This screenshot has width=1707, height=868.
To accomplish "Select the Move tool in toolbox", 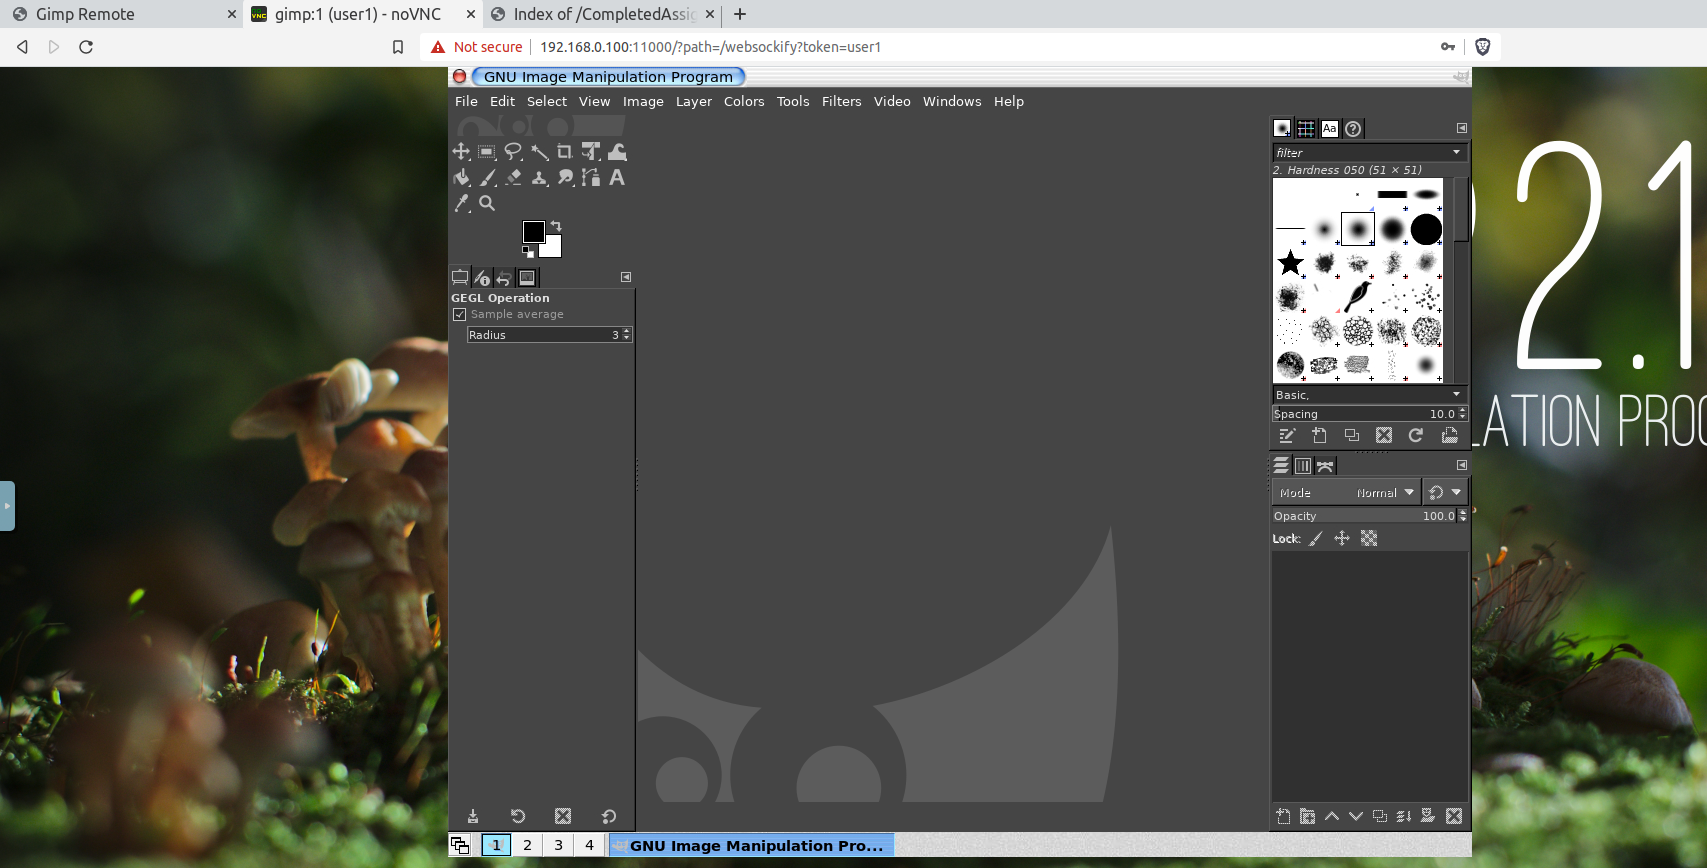I will click(x=461, y=151).
